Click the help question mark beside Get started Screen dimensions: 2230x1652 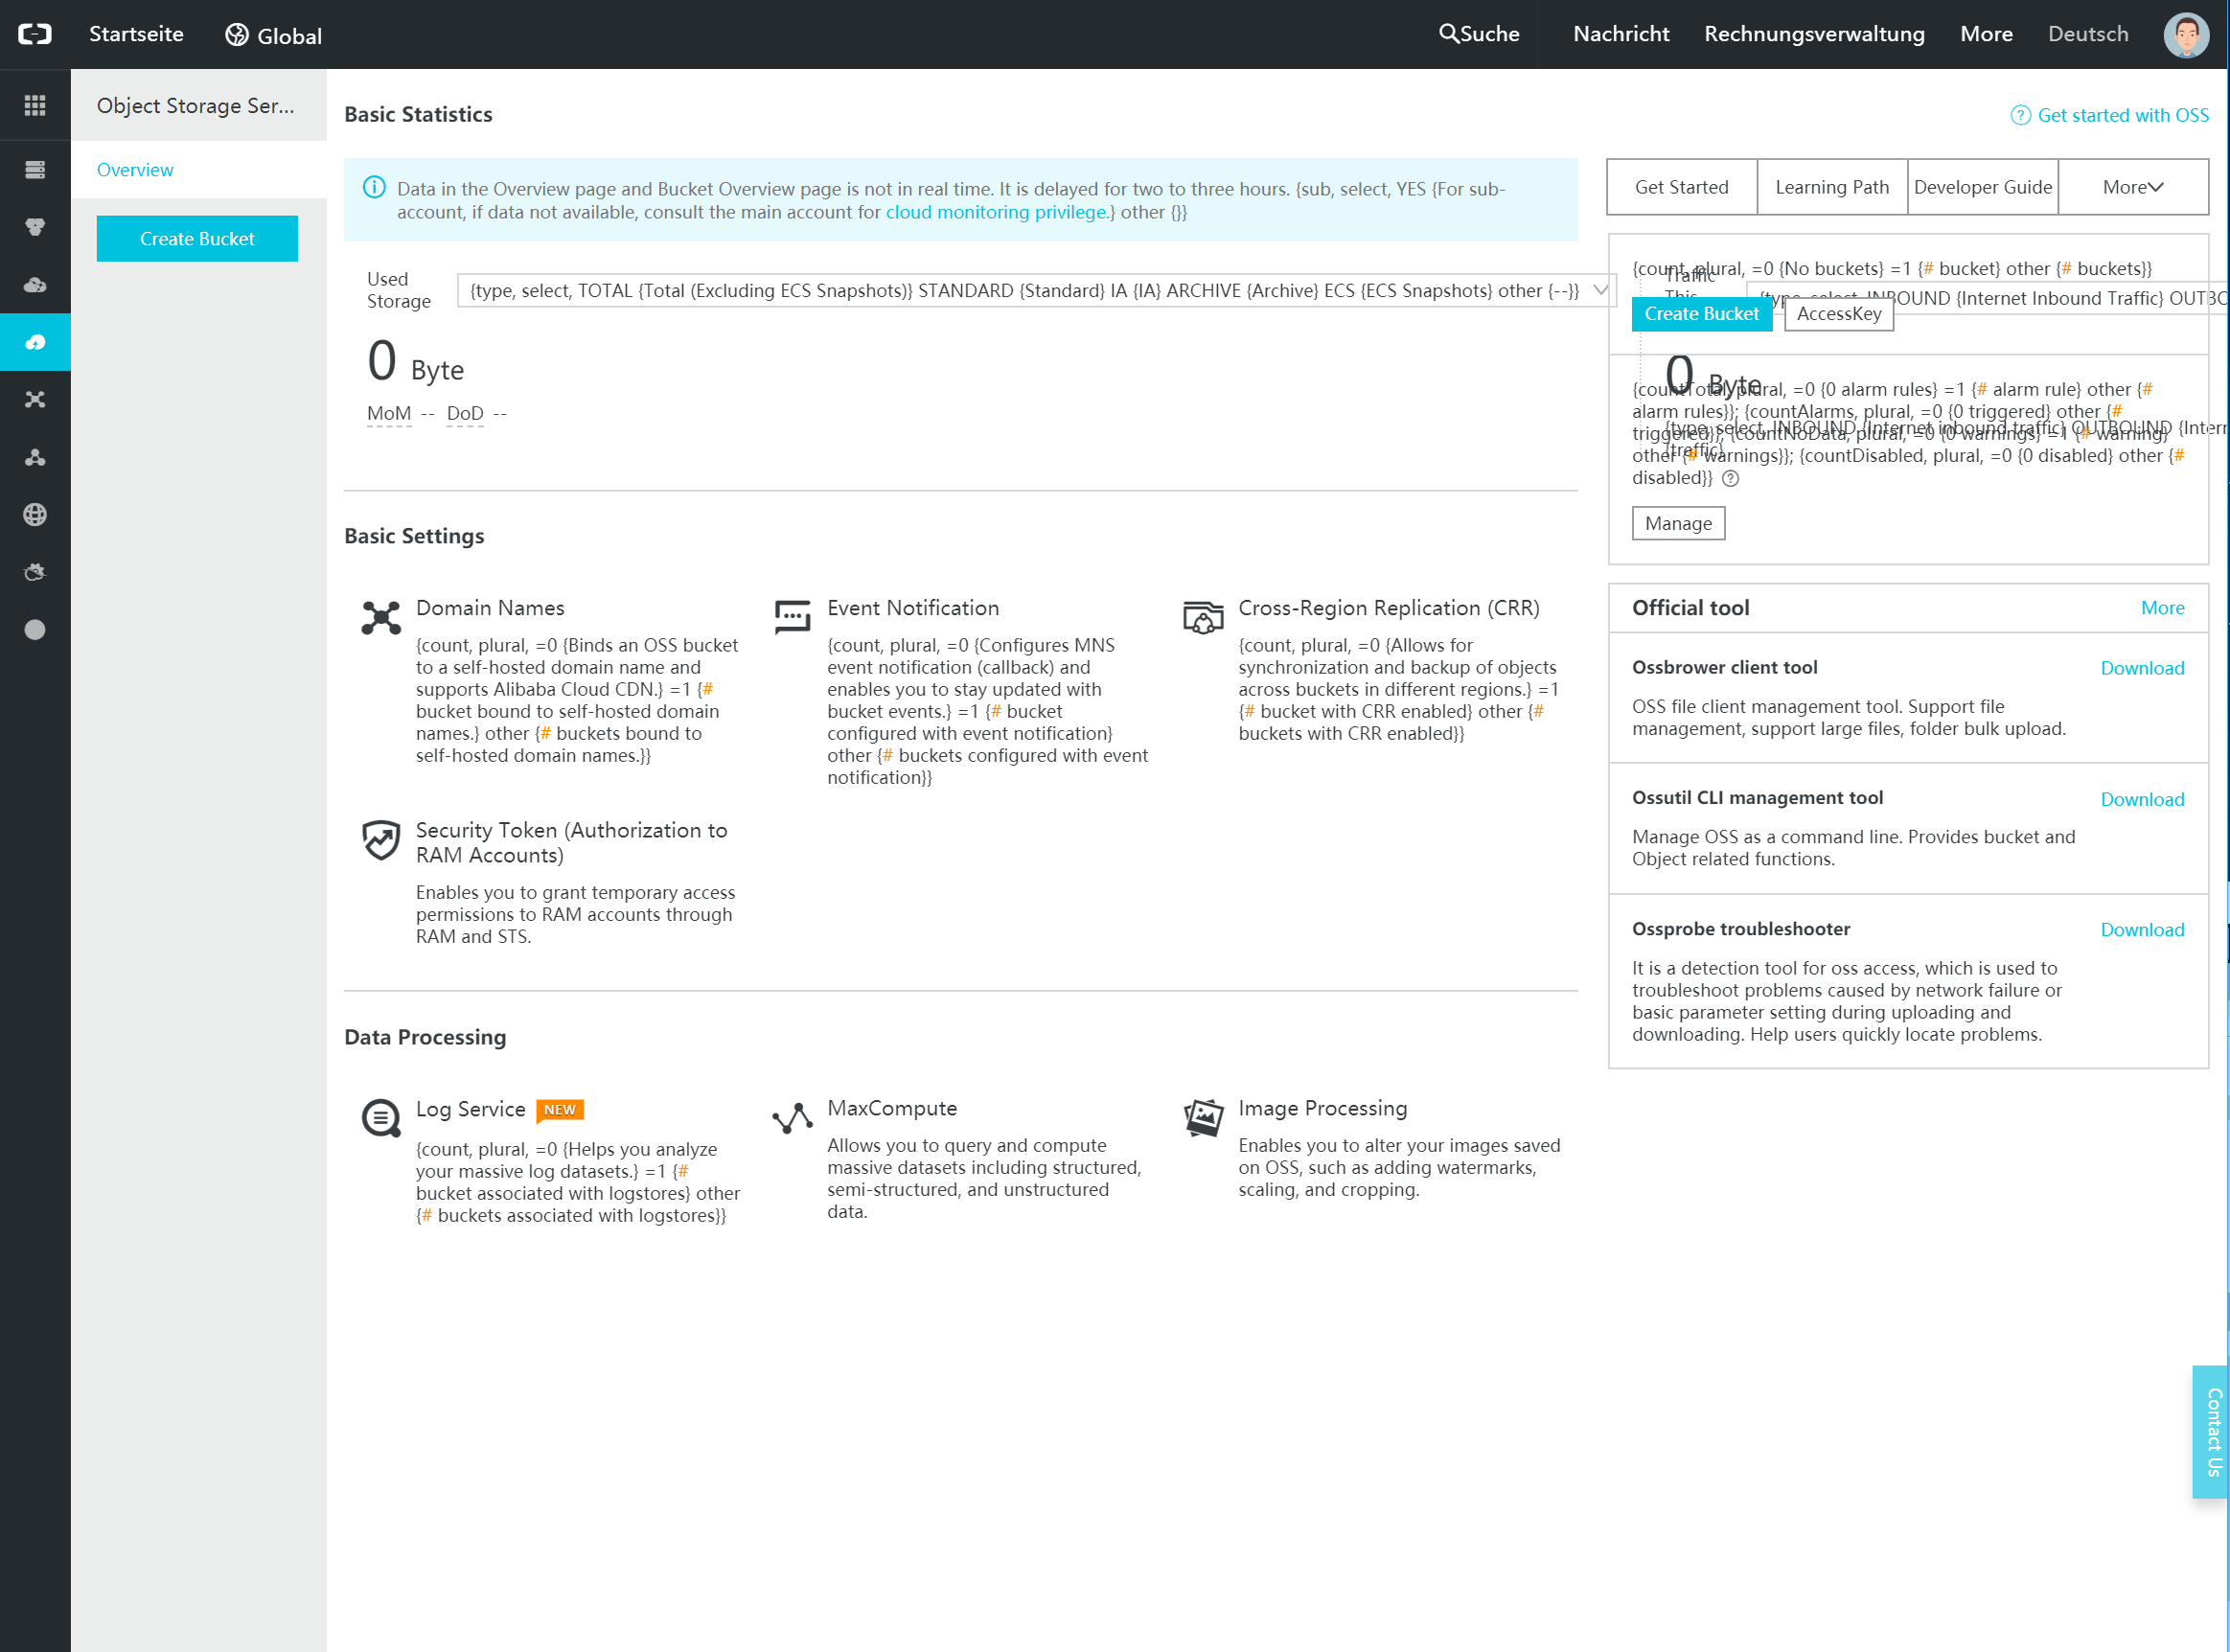[x=2020, y=115]
